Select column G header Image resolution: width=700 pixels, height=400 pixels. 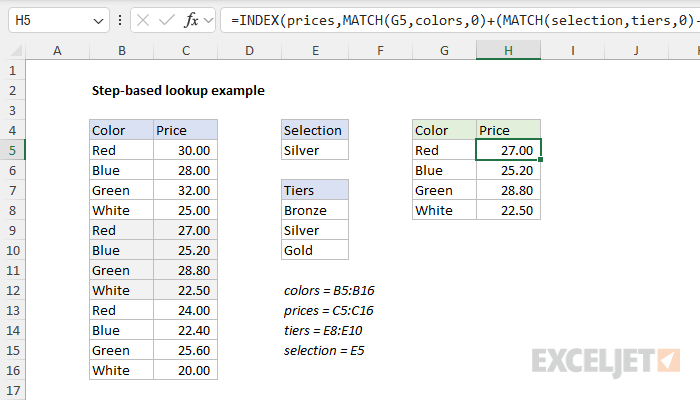pyautogui.click(x=444, y=50)
